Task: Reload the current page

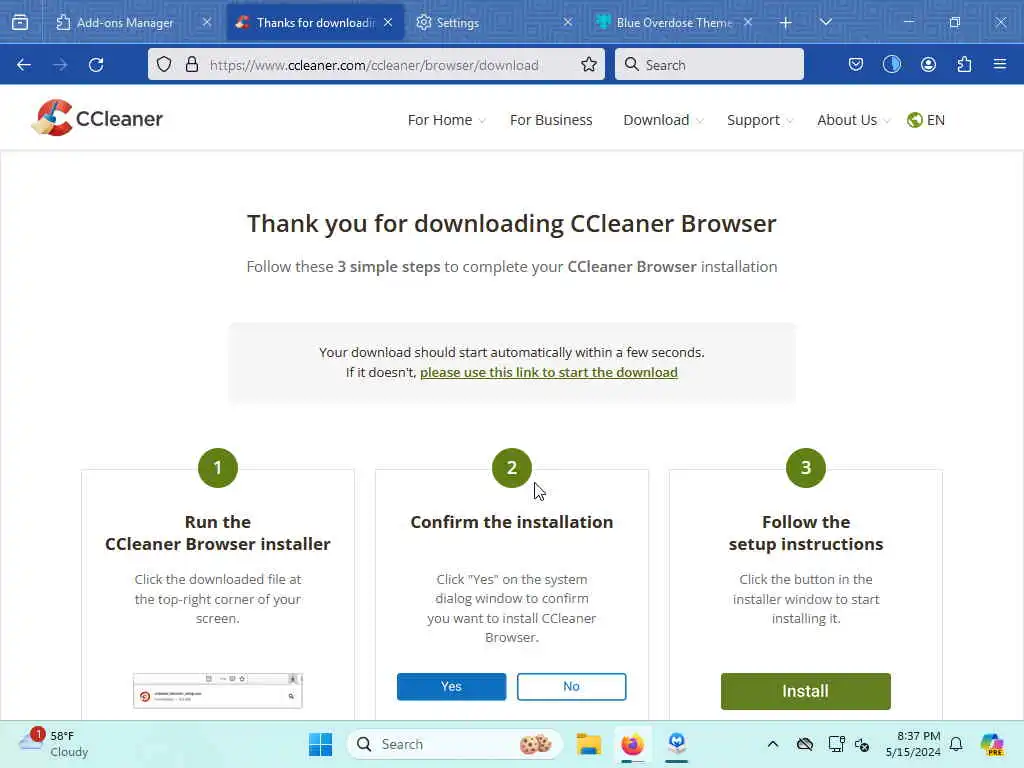Action: coord(96,65)
